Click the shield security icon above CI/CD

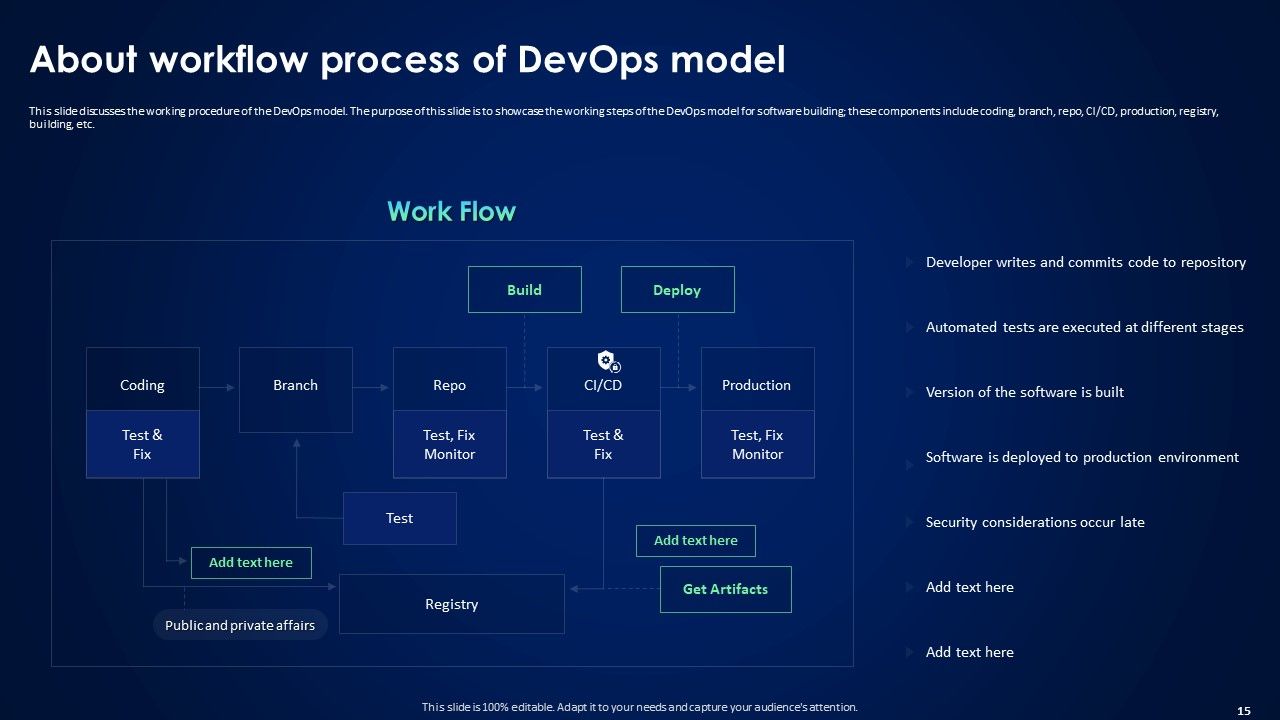click(607, 358)
